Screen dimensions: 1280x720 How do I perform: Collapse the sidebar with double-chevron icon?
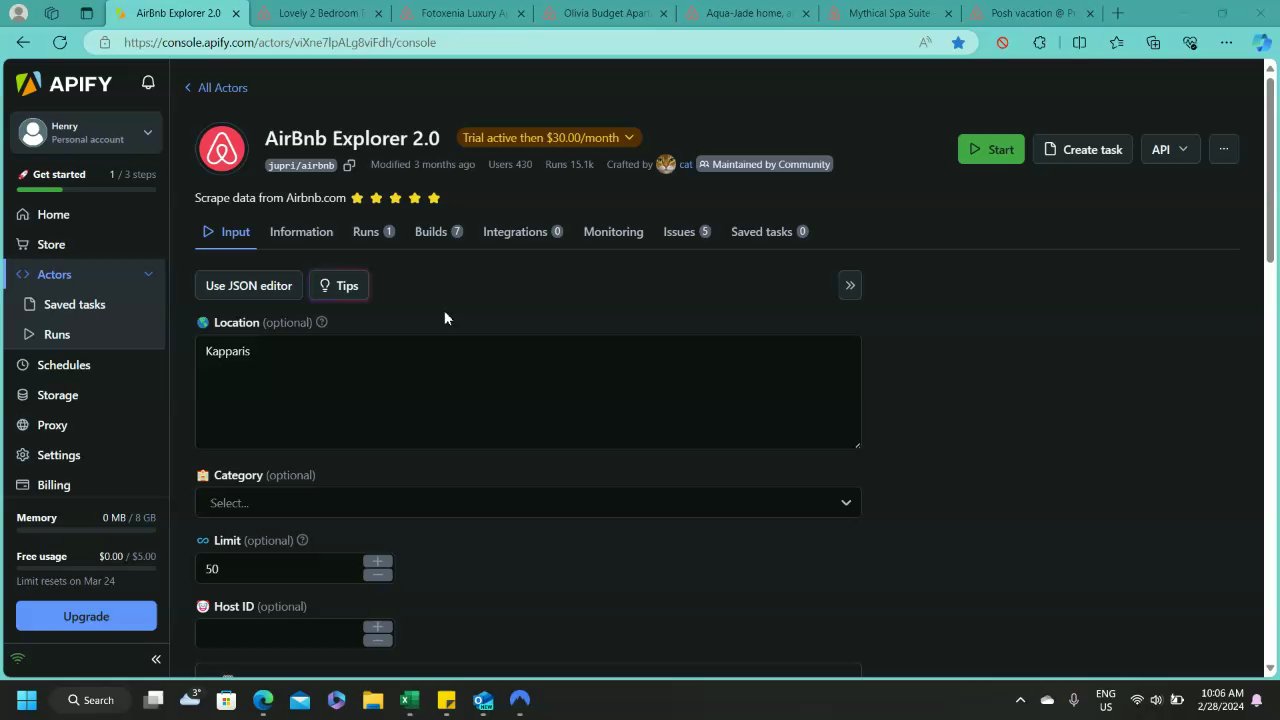(x=156, y=659)
